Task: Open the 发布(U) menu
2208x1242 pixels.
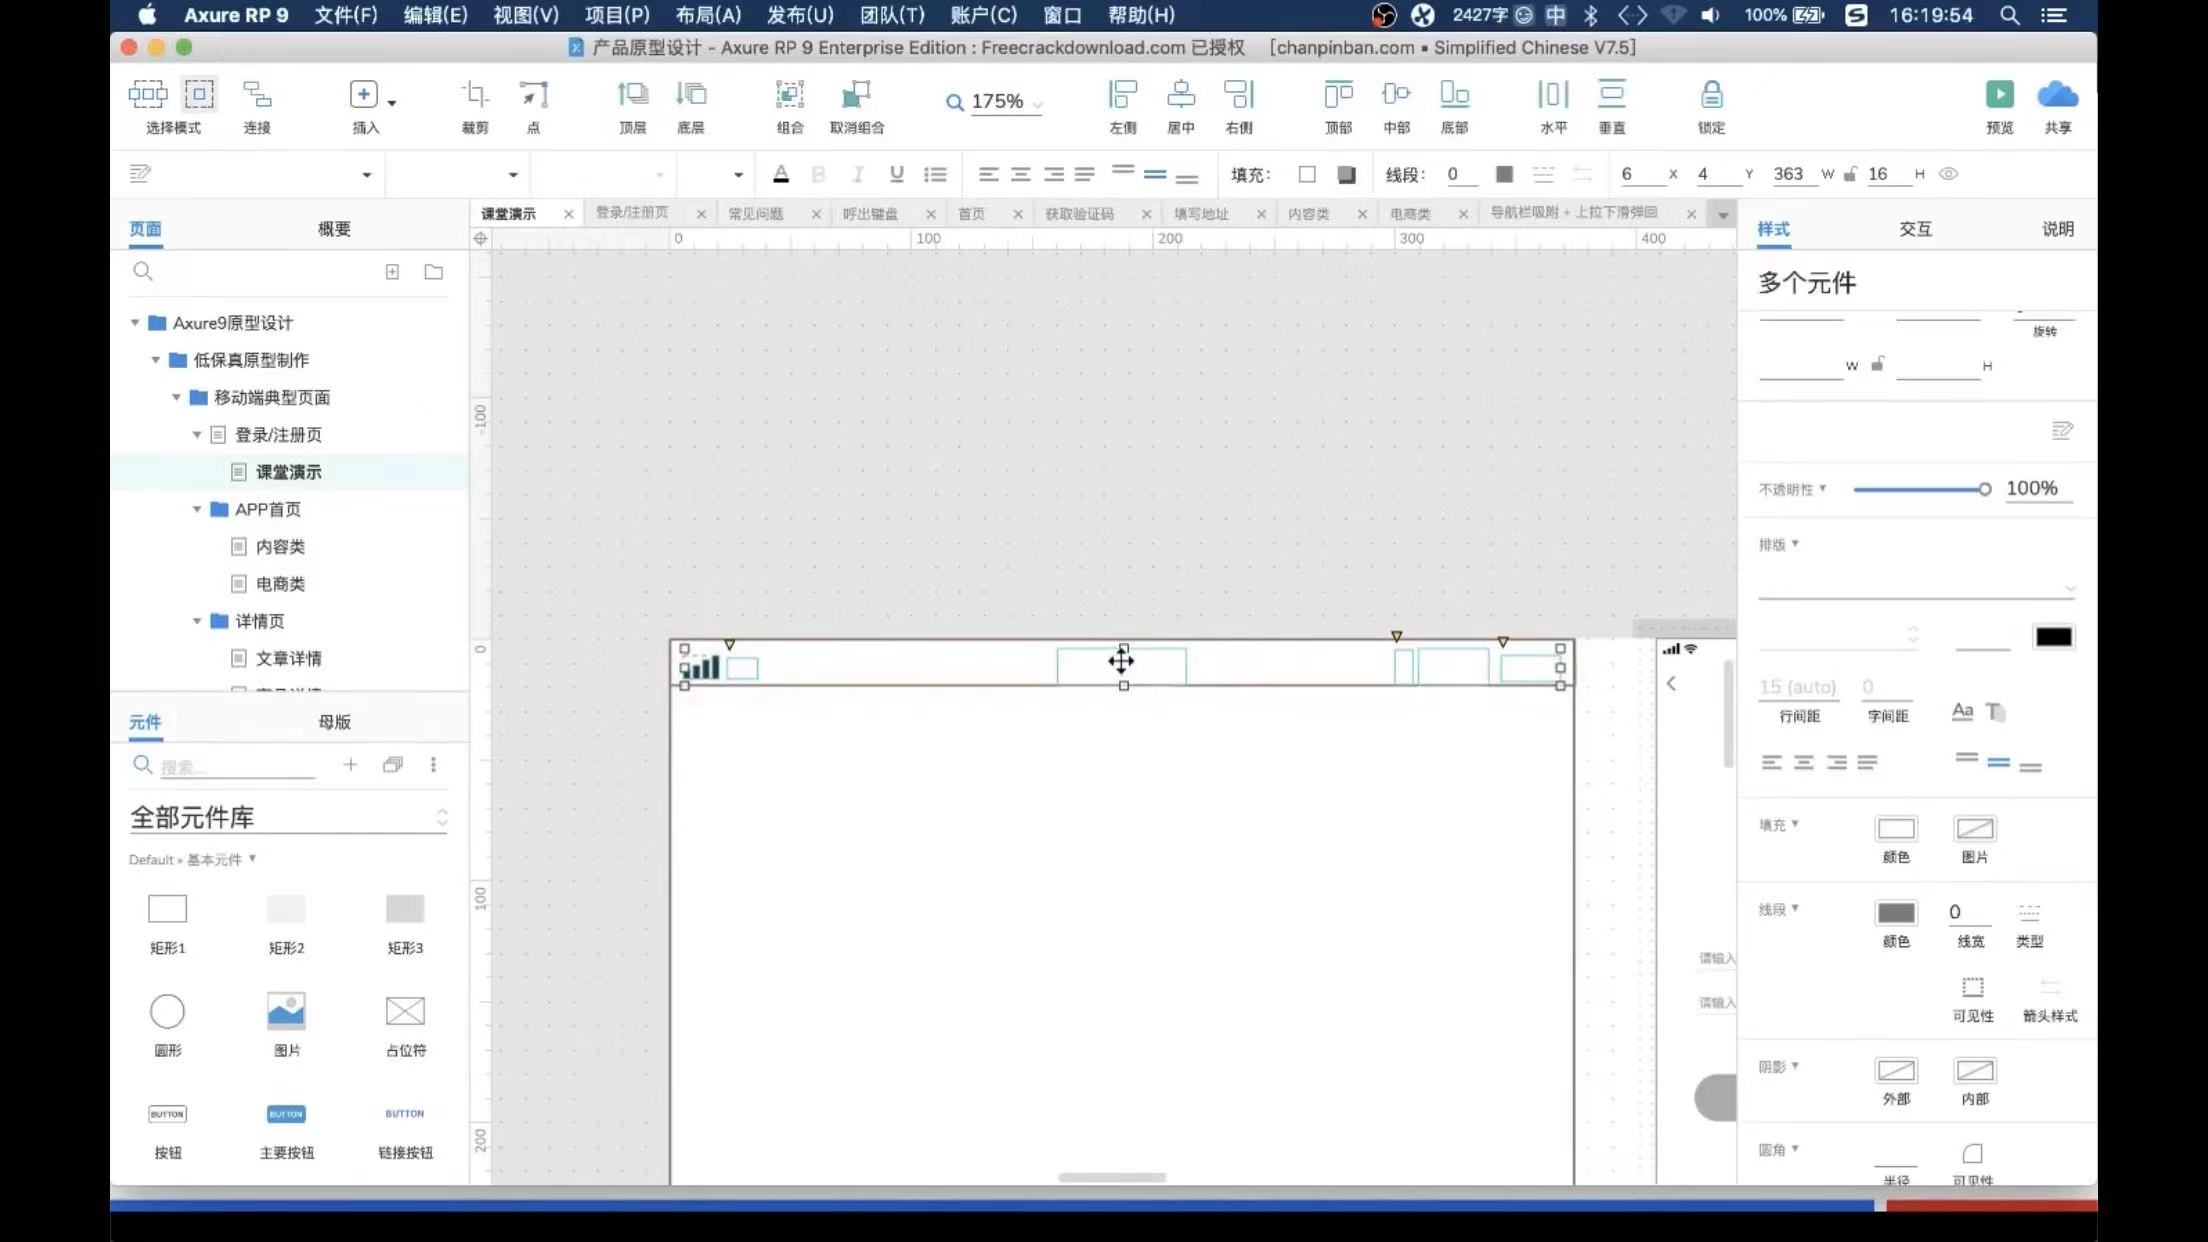Action: pos(799,15)
